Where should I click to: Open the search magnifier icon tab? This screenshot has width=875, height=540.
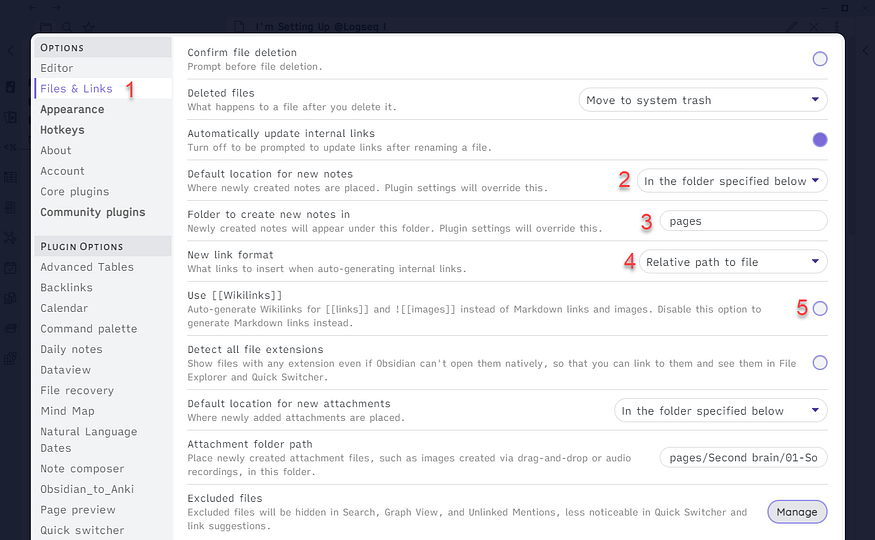pyautogui.click(x=66, y=27)
